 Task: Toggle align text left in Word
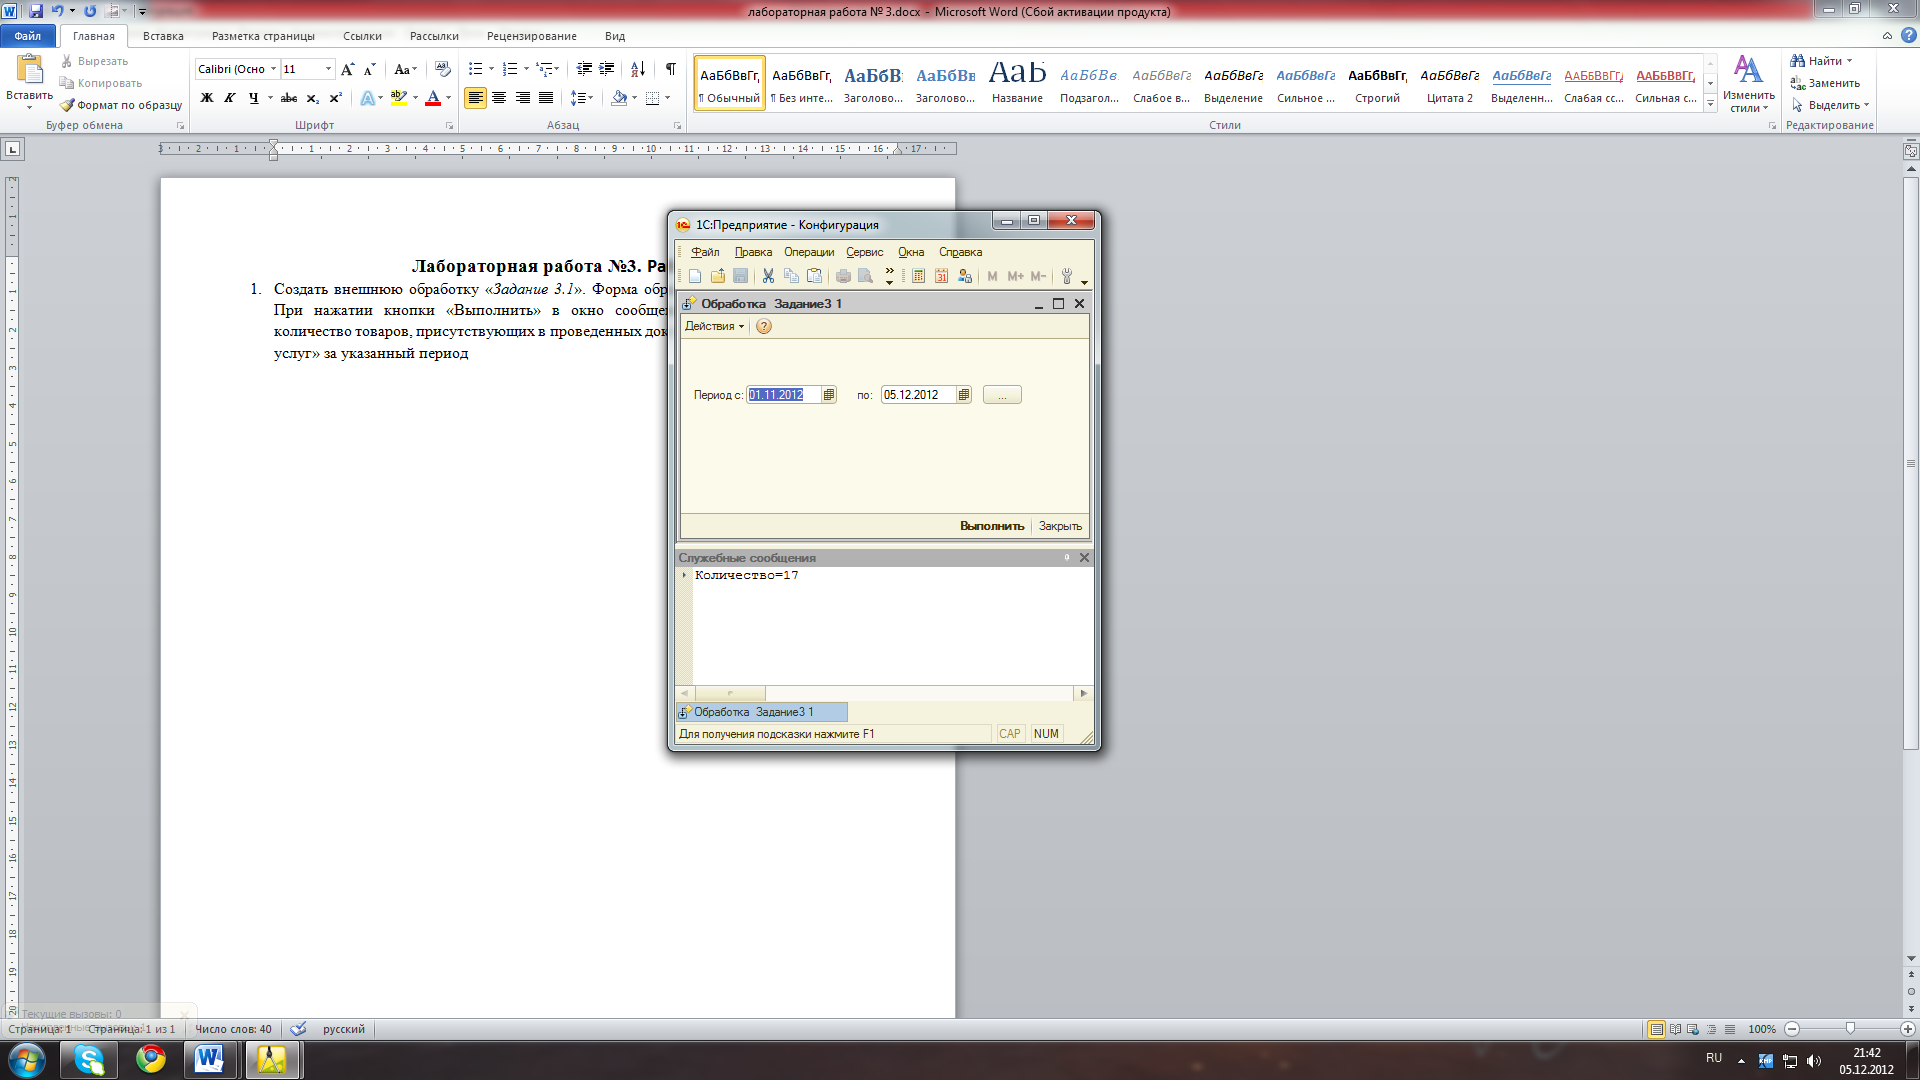tap(475, 98)
